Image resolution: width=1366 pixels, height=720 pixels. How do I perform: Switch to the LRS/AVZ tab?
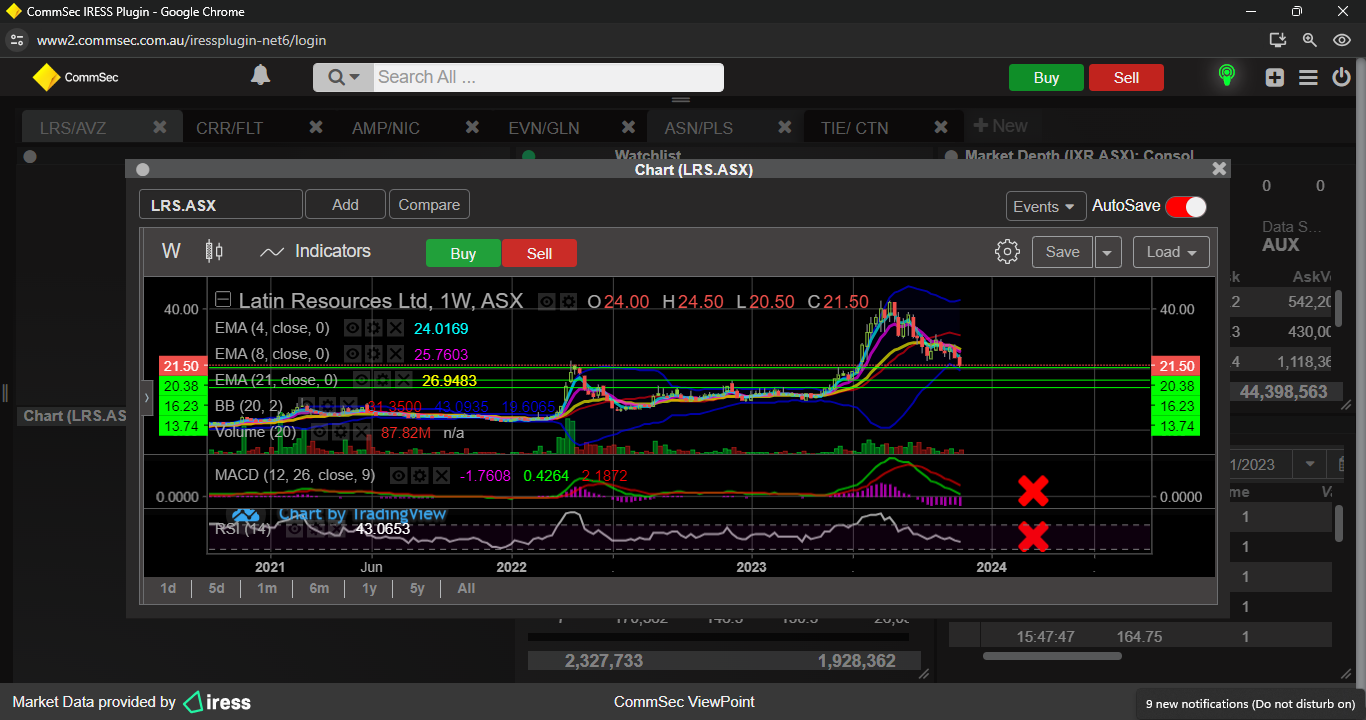click(73, 128)
